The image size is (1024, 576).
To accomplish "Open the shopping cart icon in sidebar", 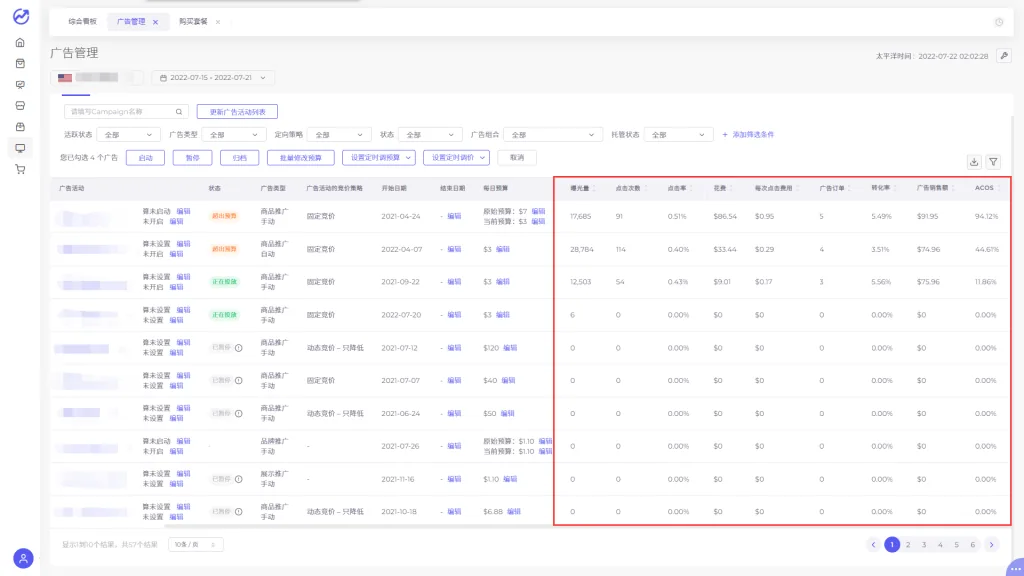I will [x=20, y=169].
